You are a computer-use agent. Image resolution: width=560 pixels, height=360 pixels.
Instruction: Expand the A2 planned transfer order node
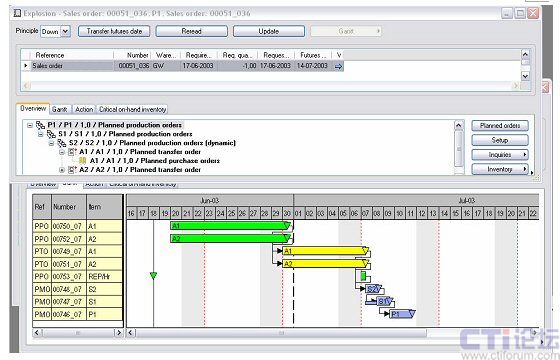pos(62,170)
